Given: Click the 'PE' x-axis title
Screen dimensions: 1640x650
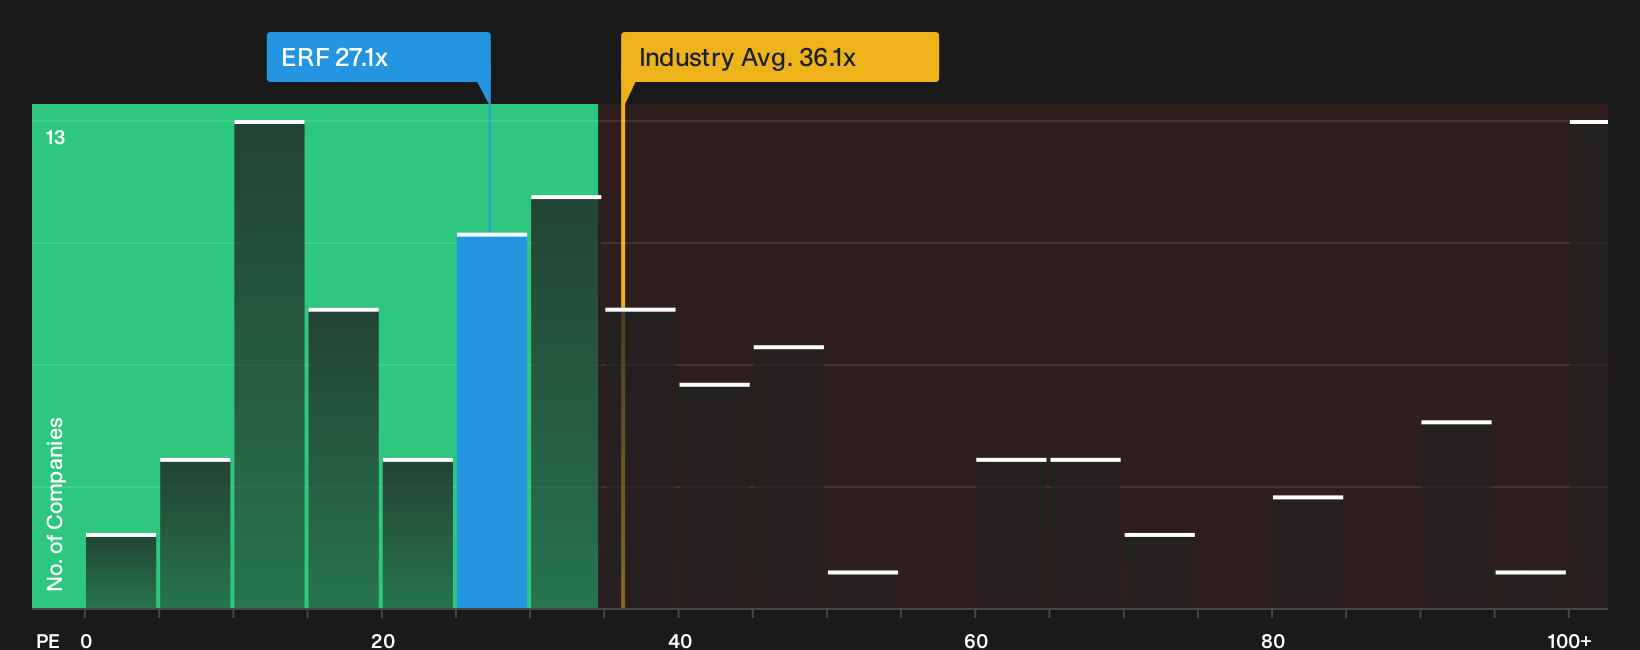Looking at the screenshot, I should [x=48, y=640].
